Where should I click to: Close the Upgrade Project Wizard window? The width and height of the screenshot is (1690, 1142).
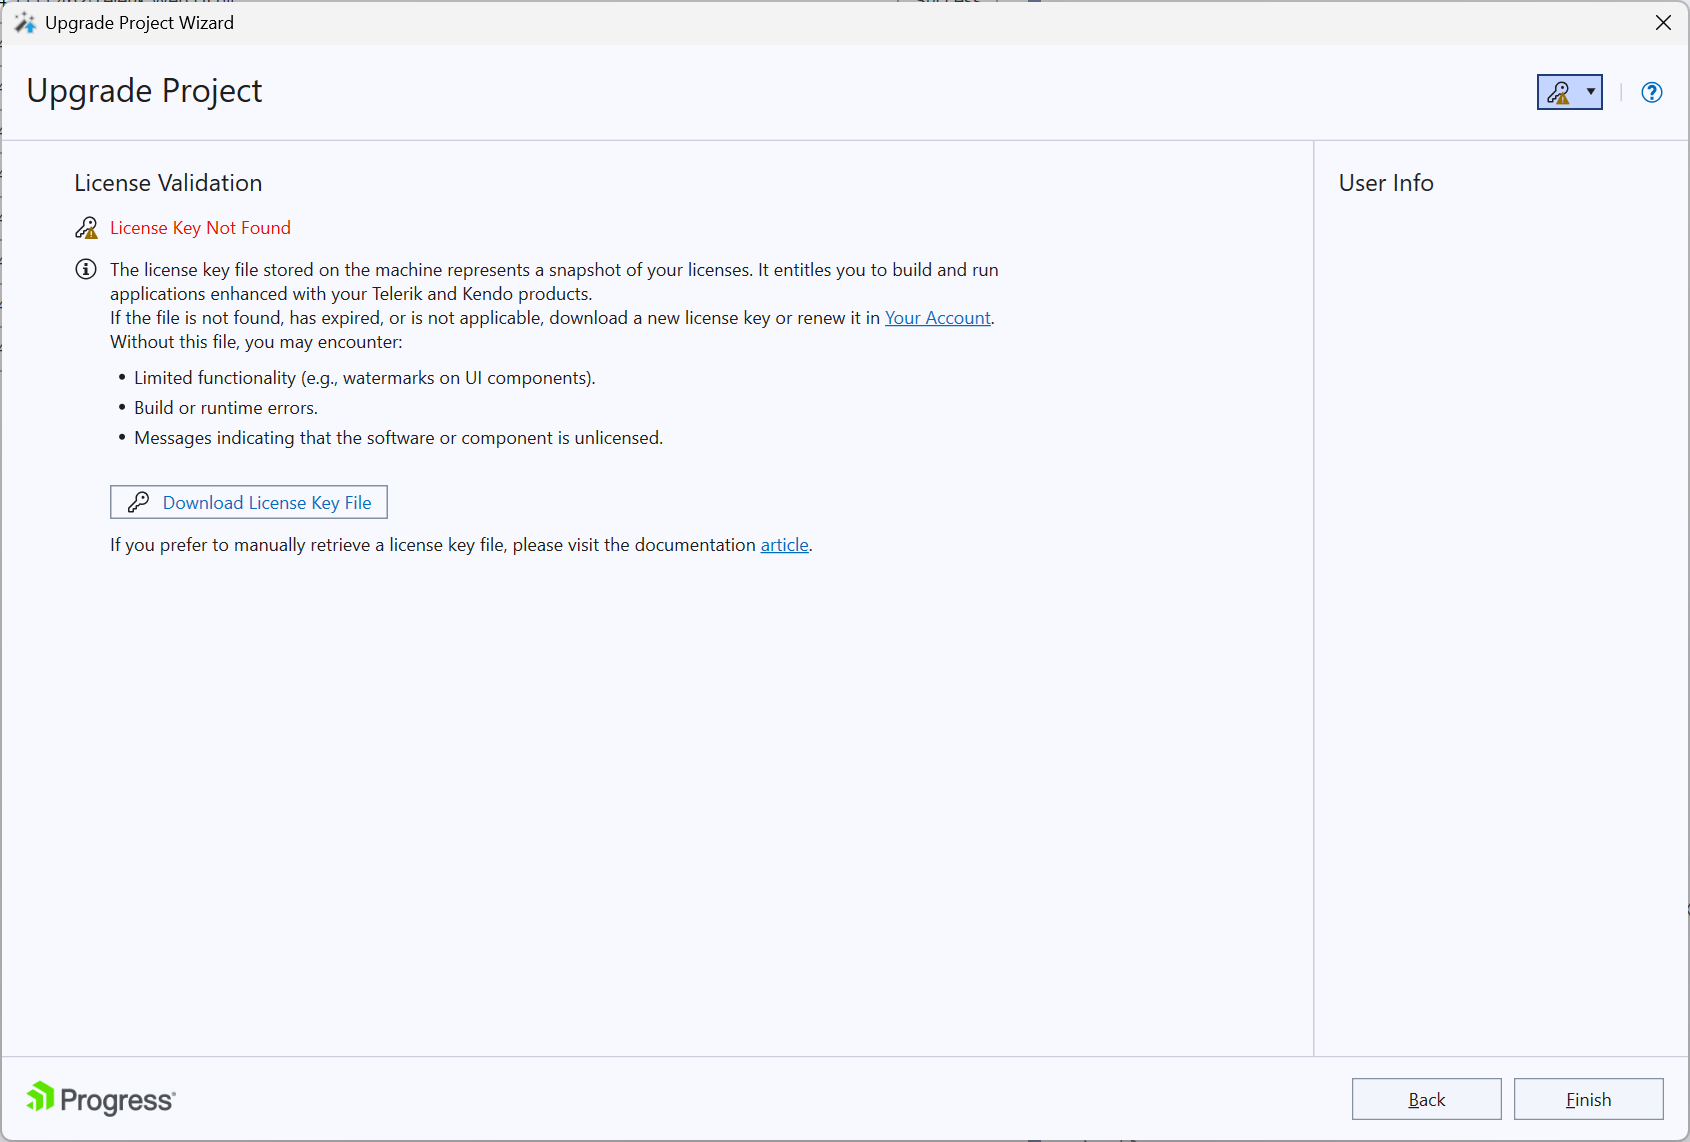(1663, 22)
